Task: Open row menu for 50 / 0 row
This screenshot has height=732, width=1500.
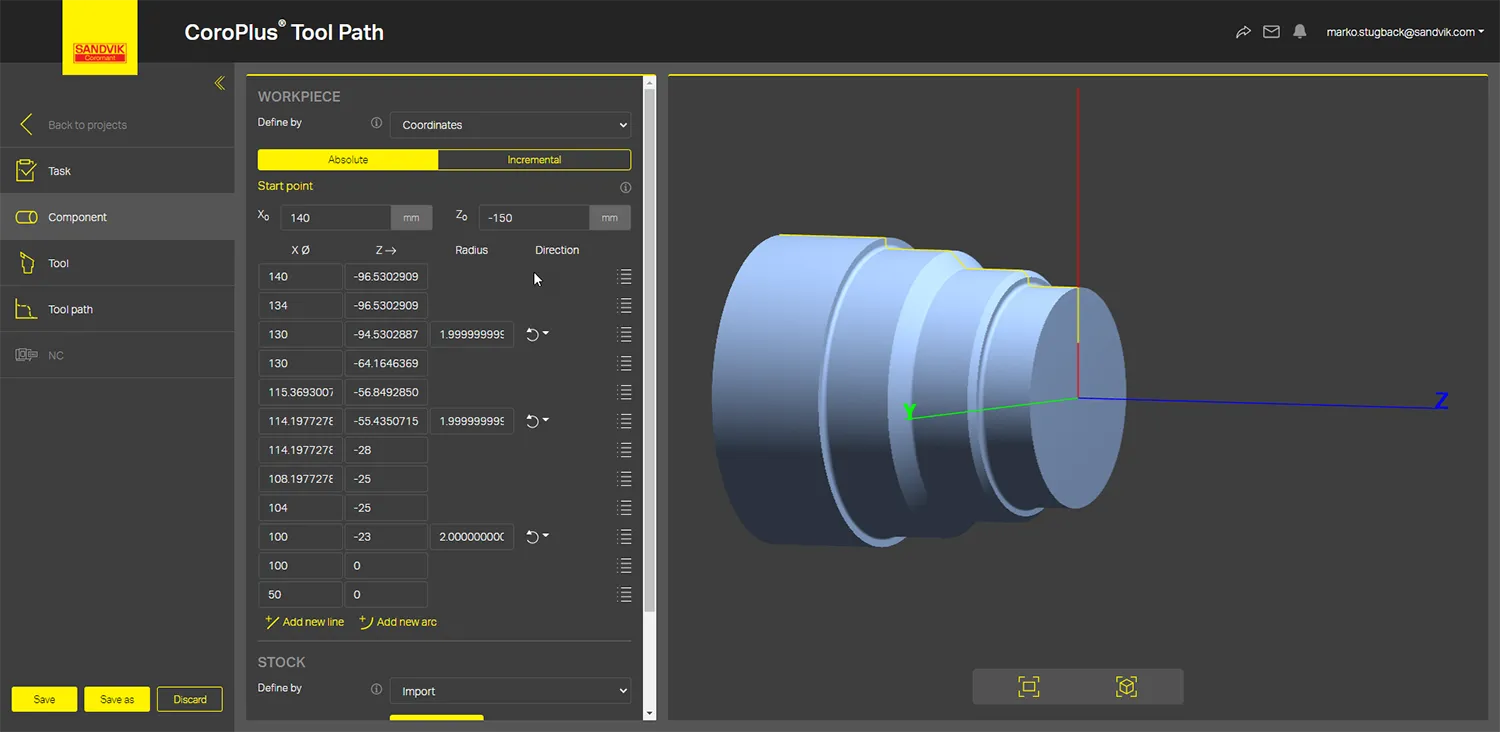Action: click(625, 595)
